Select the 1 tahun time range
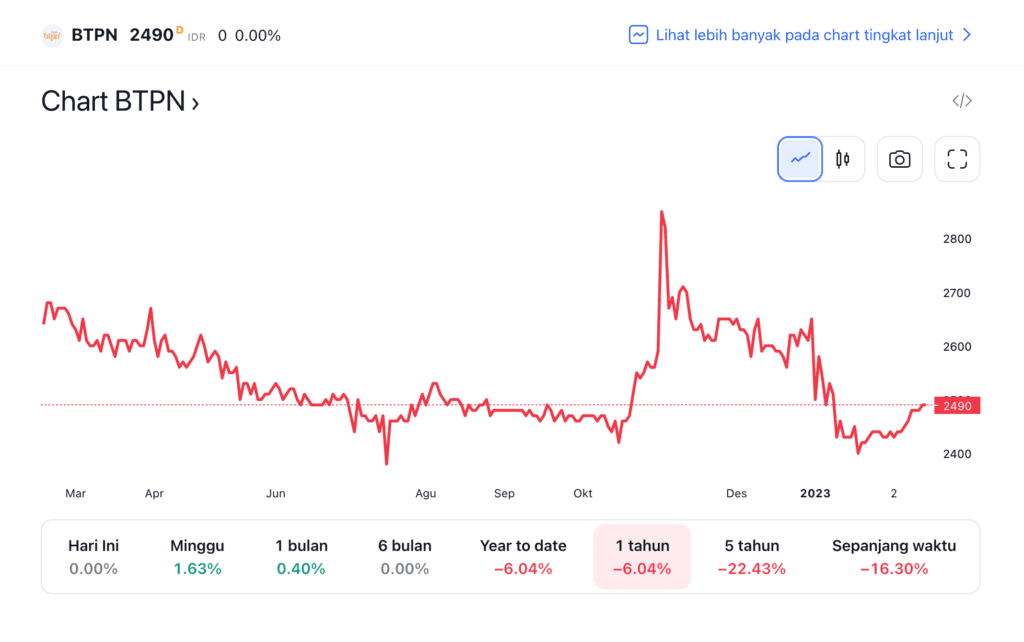The image size is (1024, 642). 641,557
